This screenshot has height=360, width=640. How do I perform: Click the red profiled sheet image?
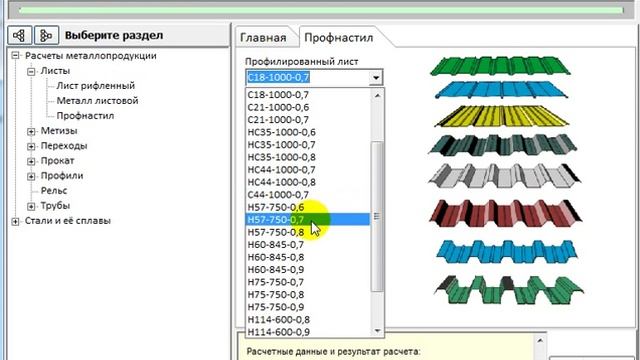point(506,214)
